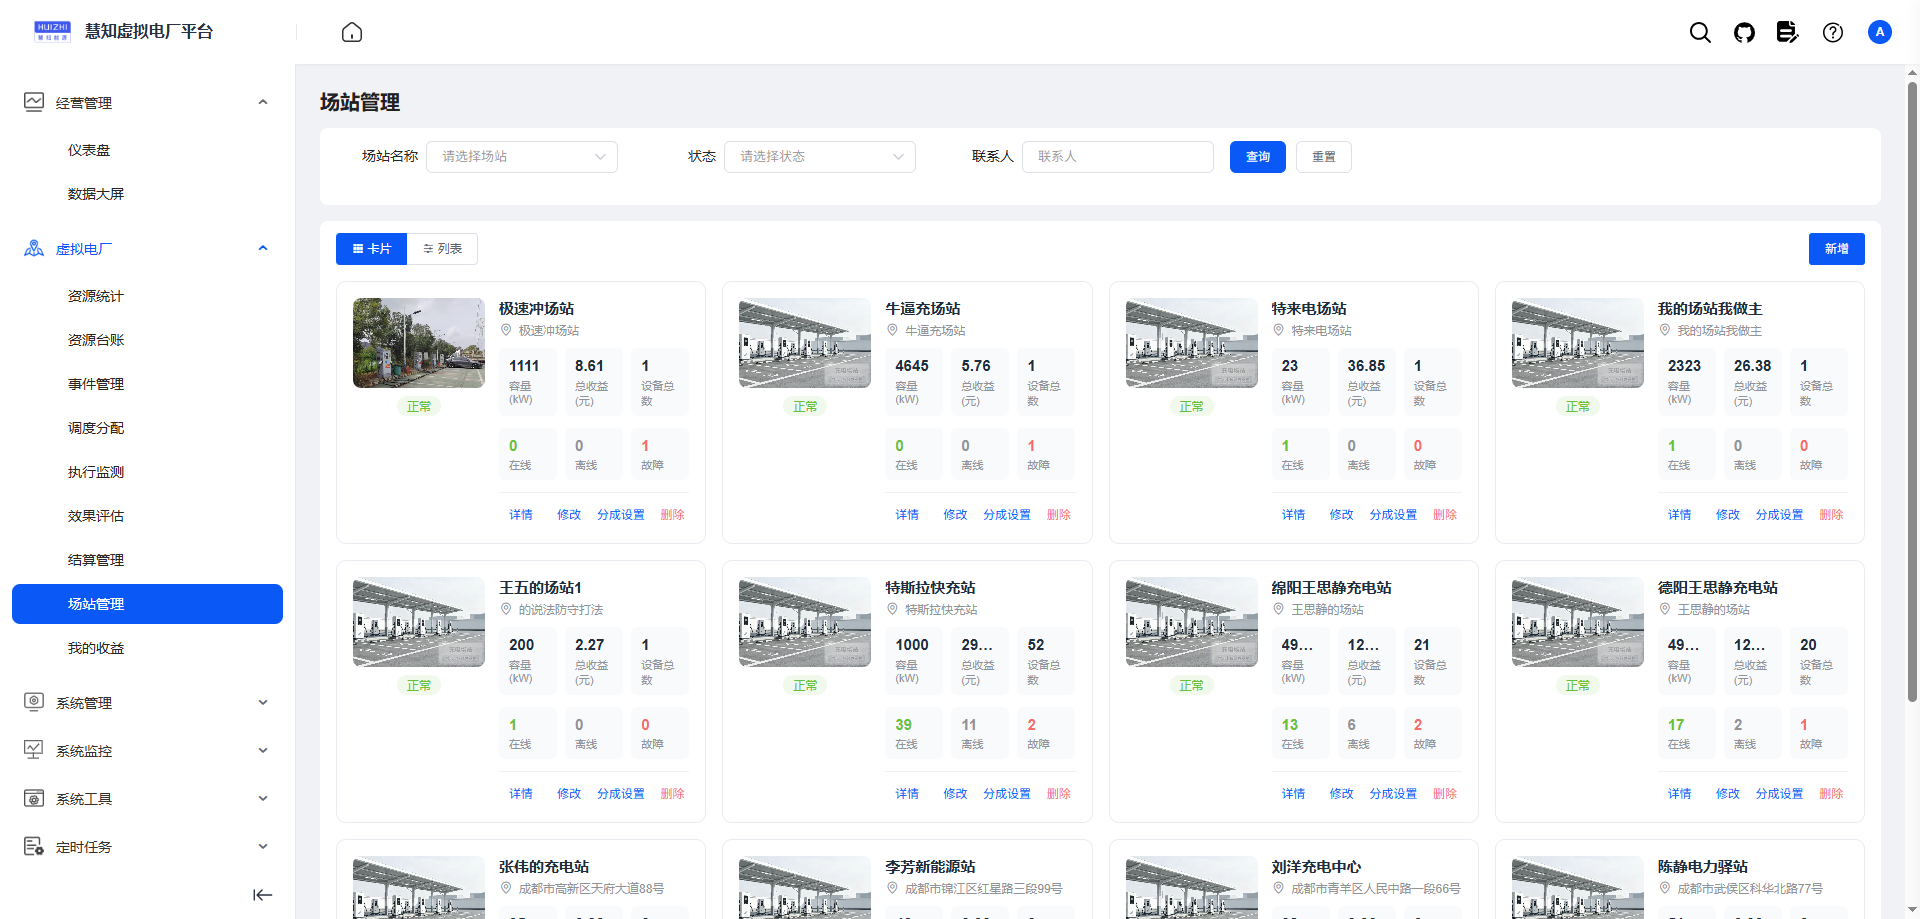Screen dimensions: 1920x919
Task: Click location pin on 绵阳王思静充电站 card
Action: (x=1278, y=609)
